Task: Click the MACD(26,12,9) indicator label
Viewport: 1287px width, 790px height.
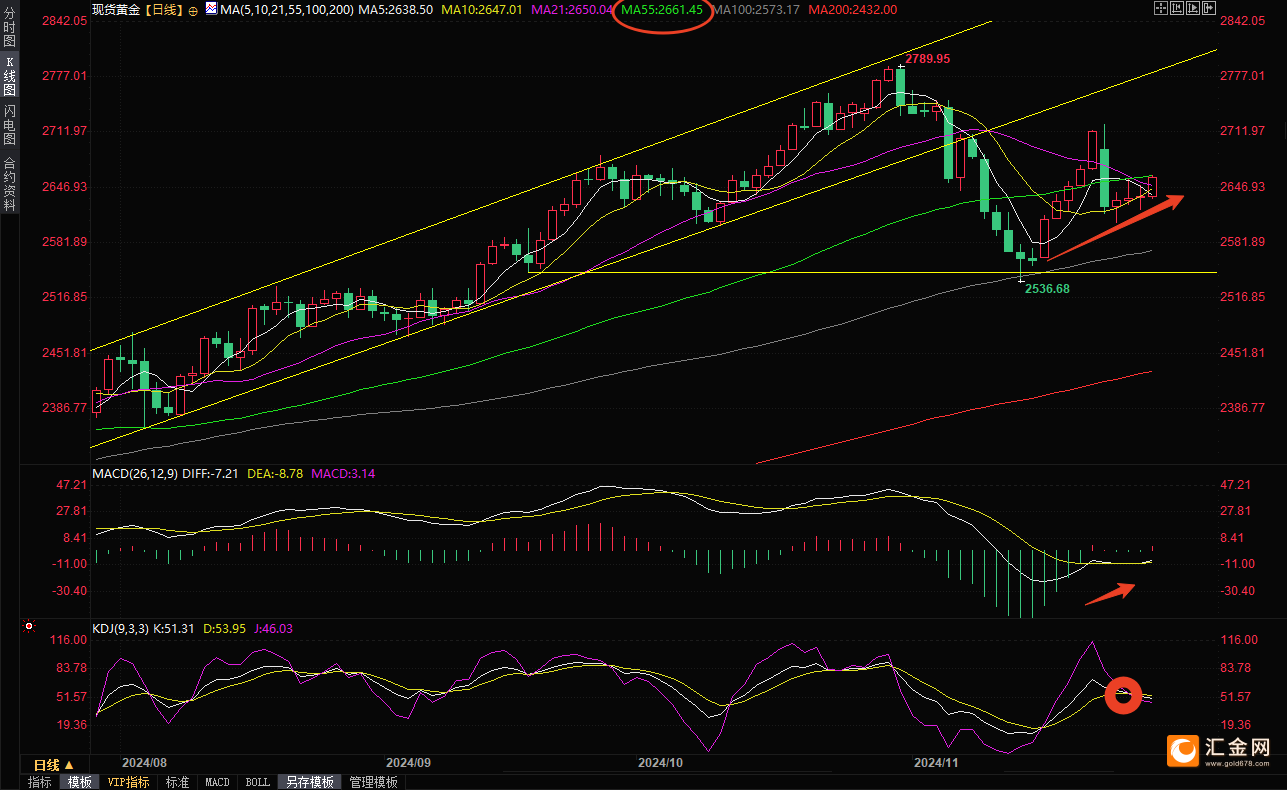Action: [135, 473]
